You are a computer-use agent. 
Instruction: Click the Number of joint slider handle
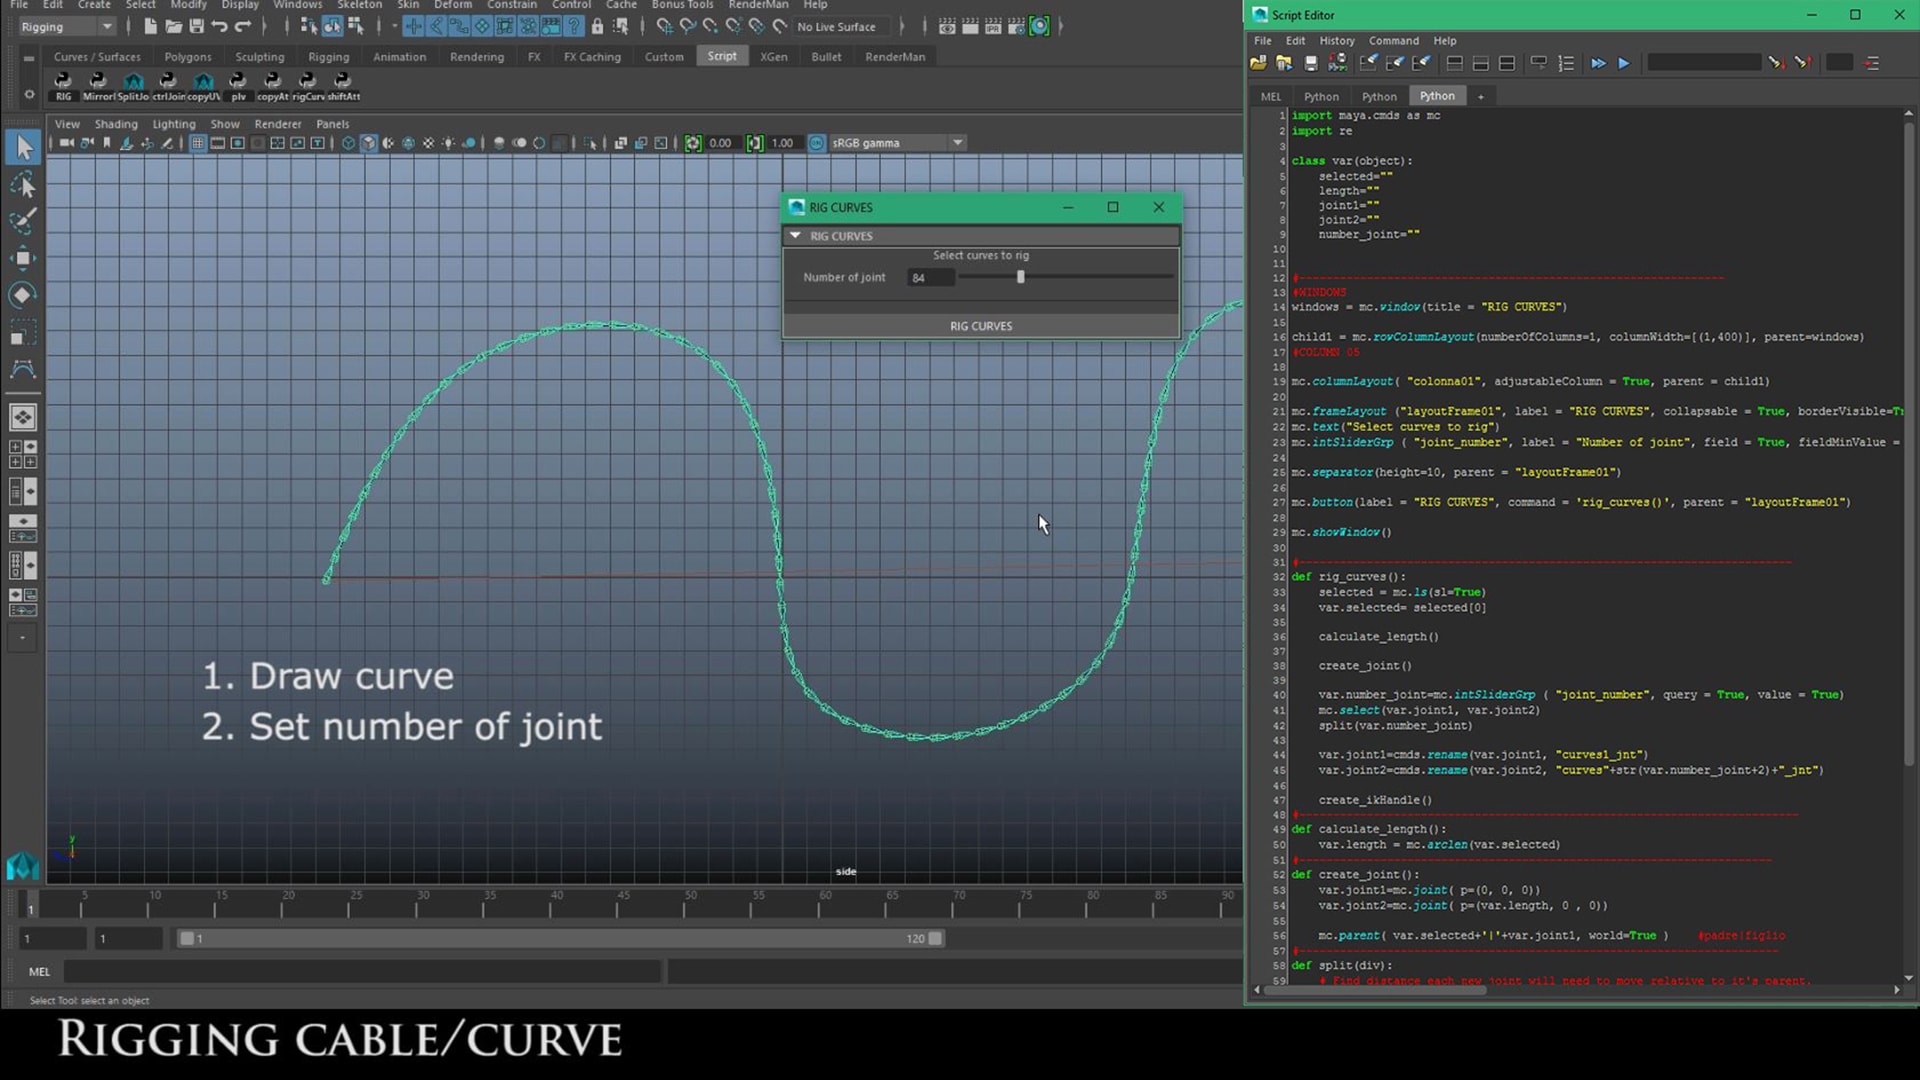click(1020, 277)
